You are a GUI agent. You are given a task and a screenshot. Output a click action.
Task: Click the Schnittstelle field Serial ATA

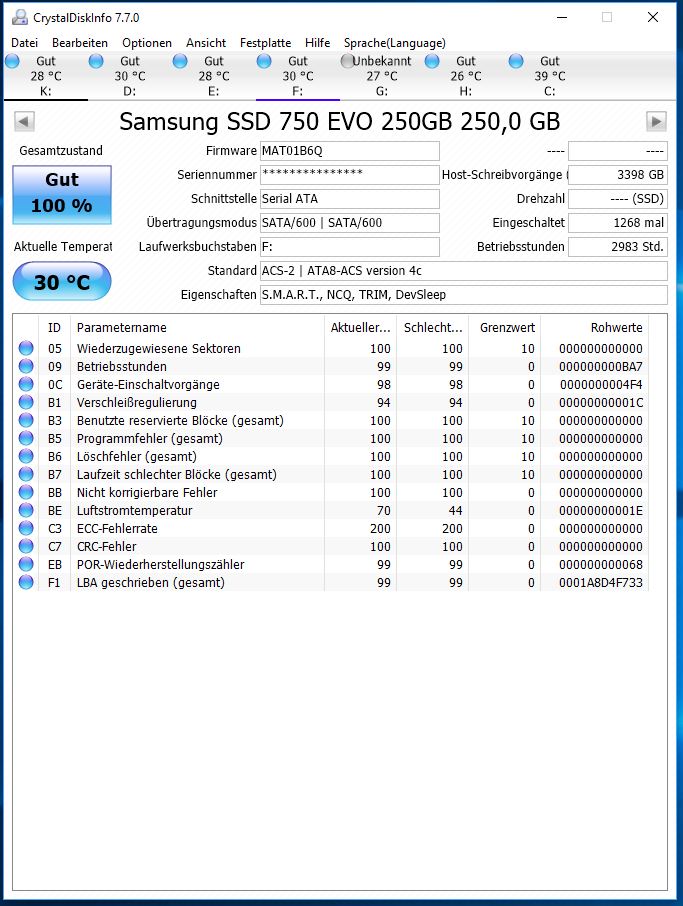350,199
